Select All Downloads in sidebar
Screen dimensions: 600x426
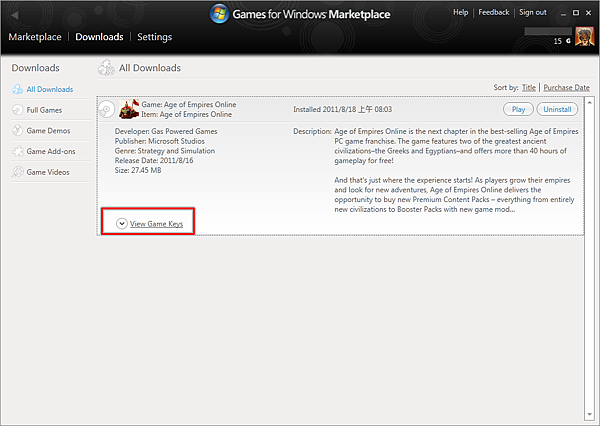tap(50, 89)
